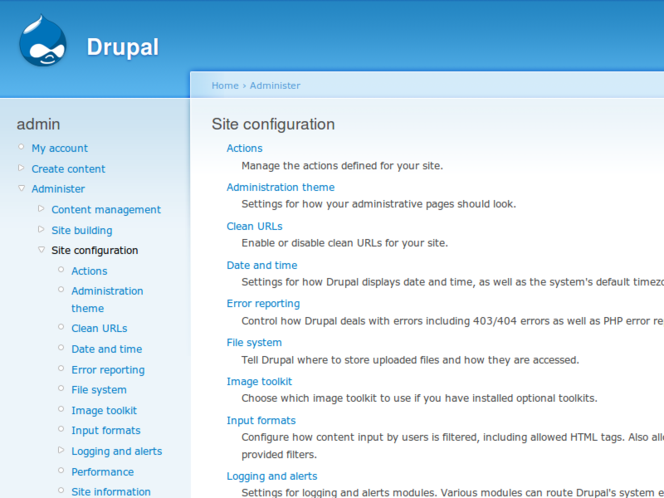The image size is (664, 498).
Task: Select Input formats in the sidebar tree
Action: pos(105,430)
